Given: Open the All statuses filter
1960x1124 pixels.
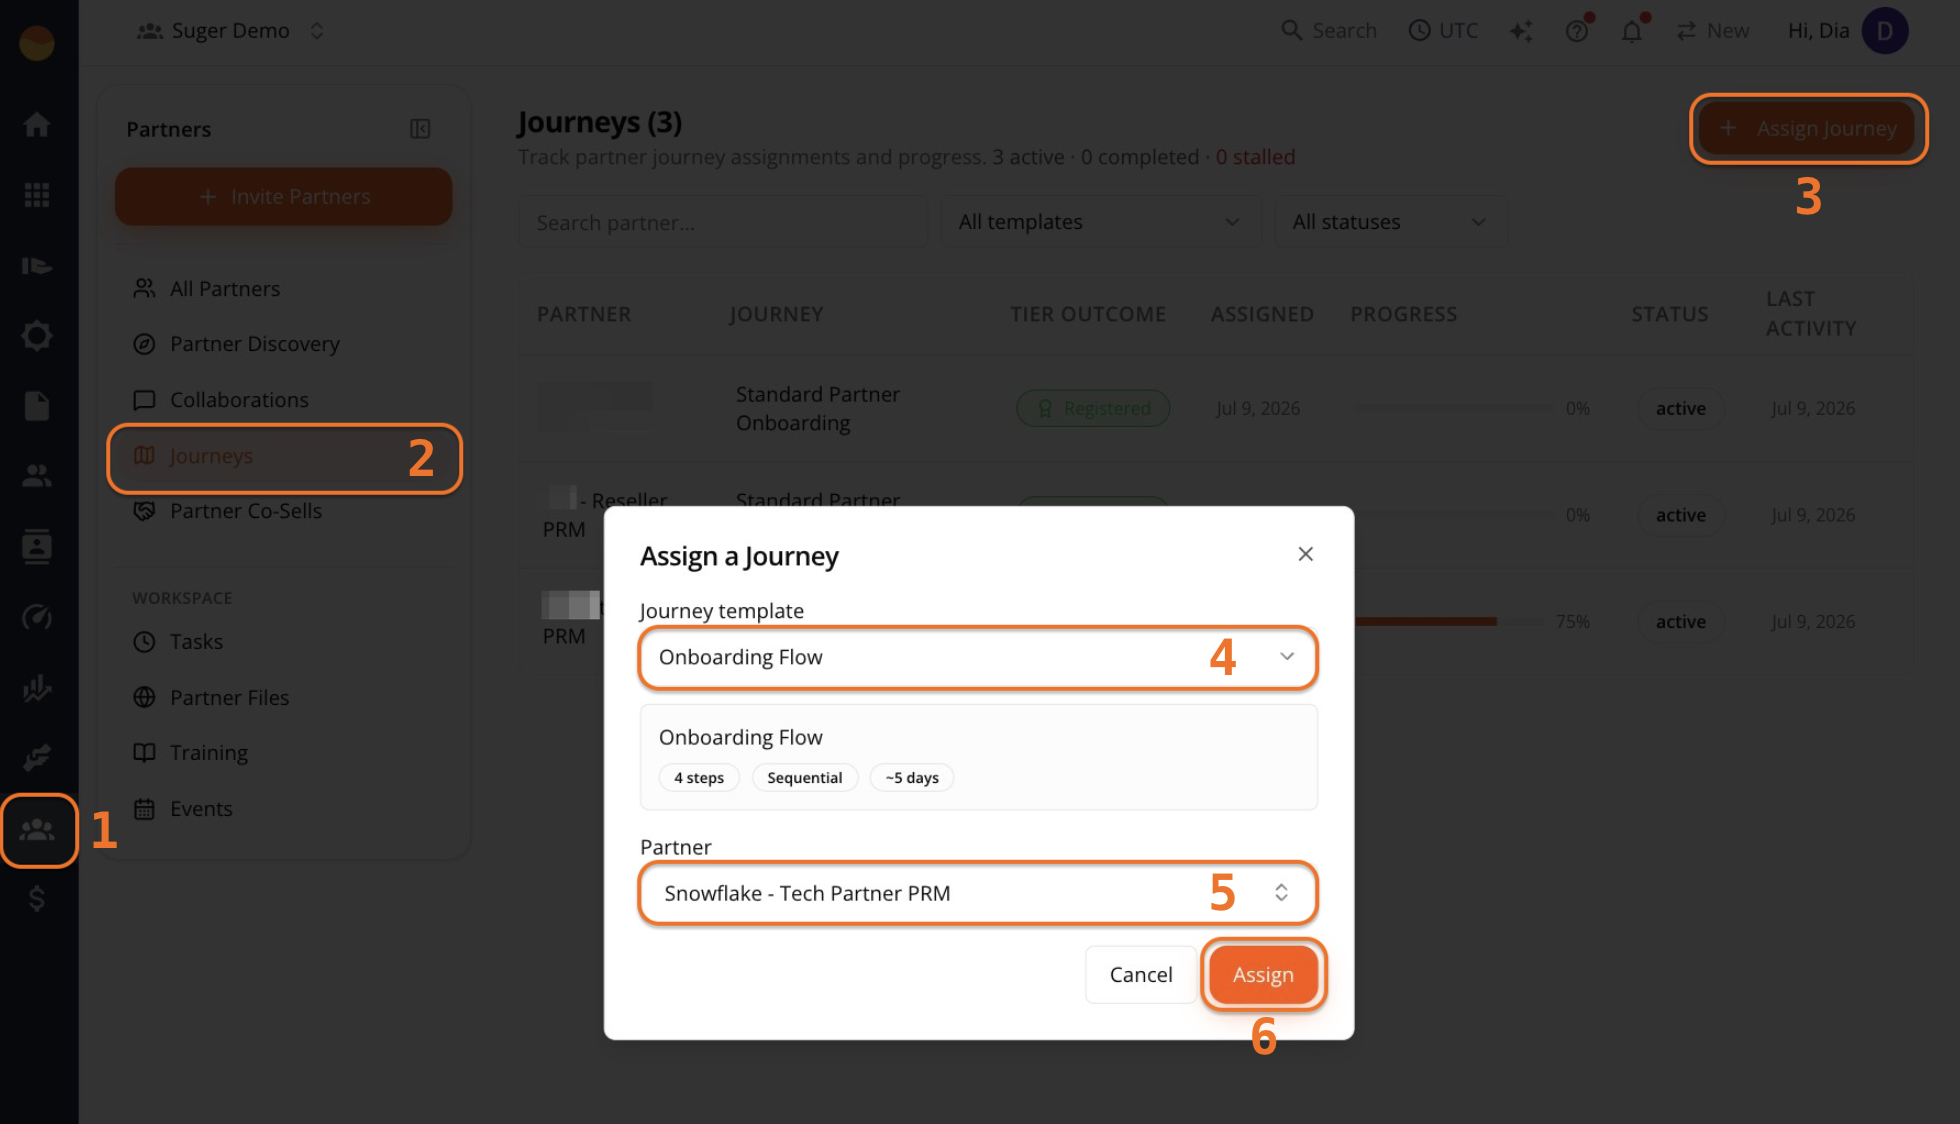Looking at the screenshot, I should pyautogui.click(x=1389, y=222).
